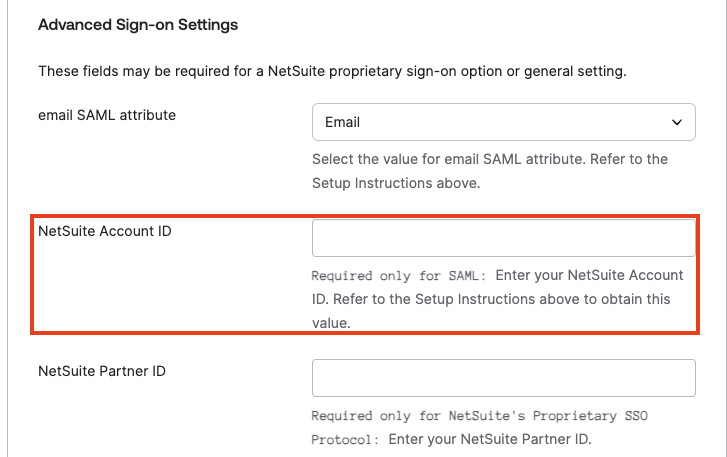Open the email SAML attribute dropdown
This screenshot has width=727, height=457.
(503, 122)
